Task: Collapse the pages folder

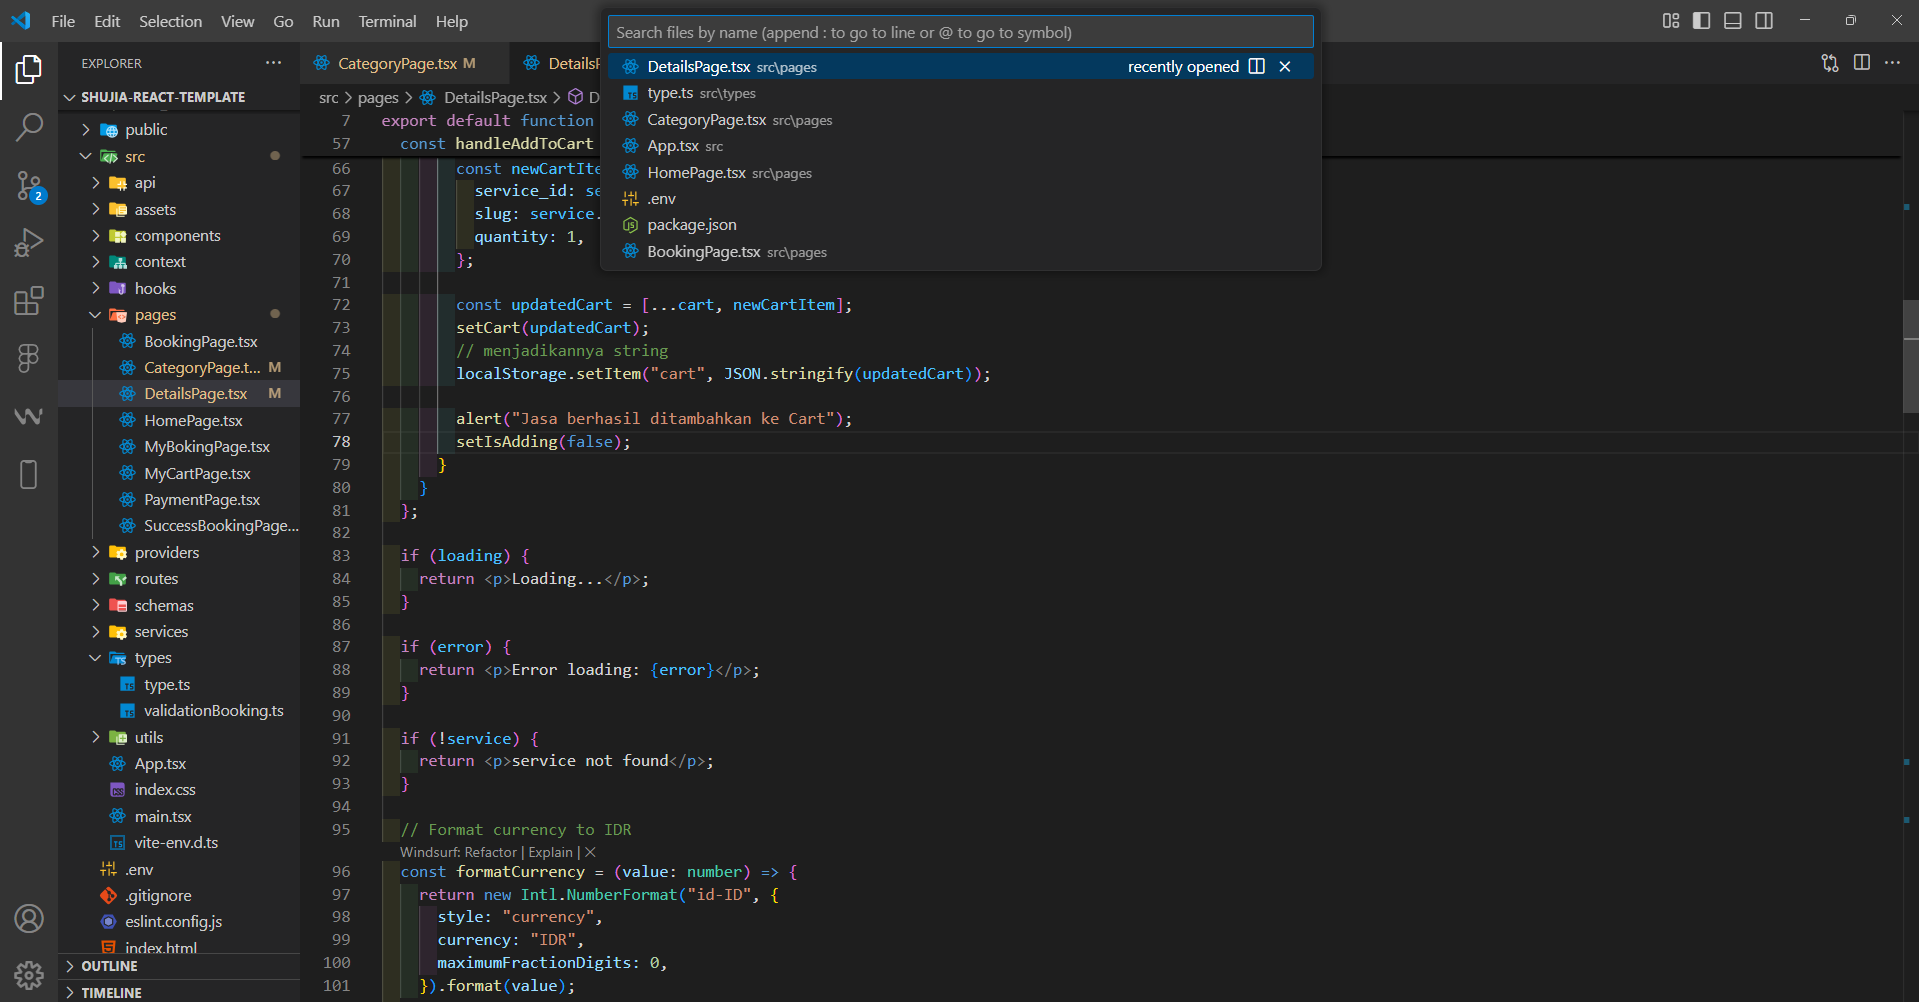Action: tap(96, 315)
